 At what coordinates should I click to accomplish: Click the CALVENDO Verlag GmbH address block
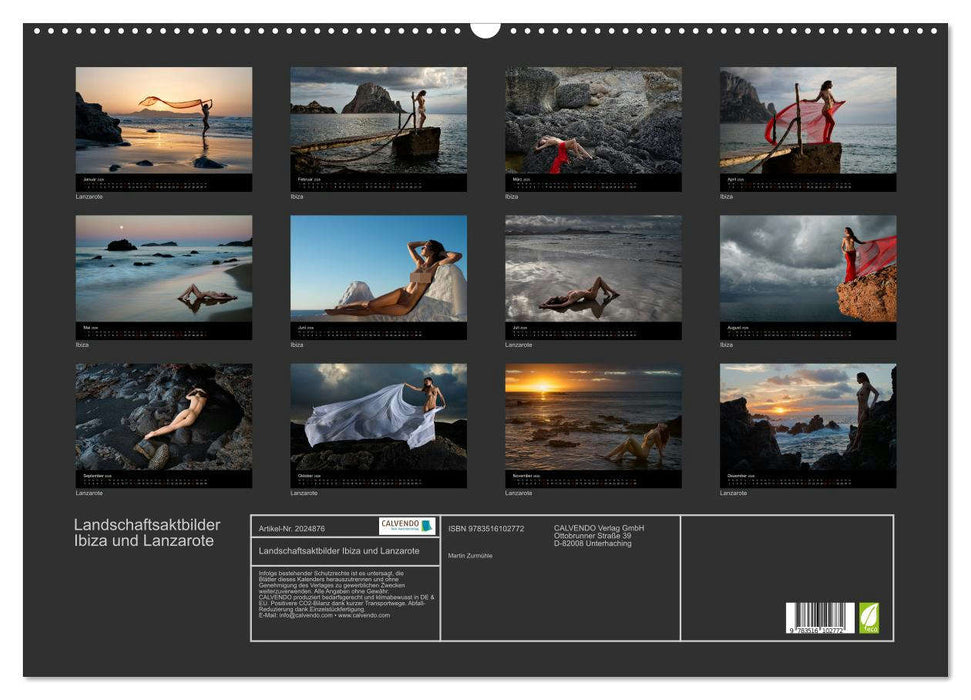600,535
